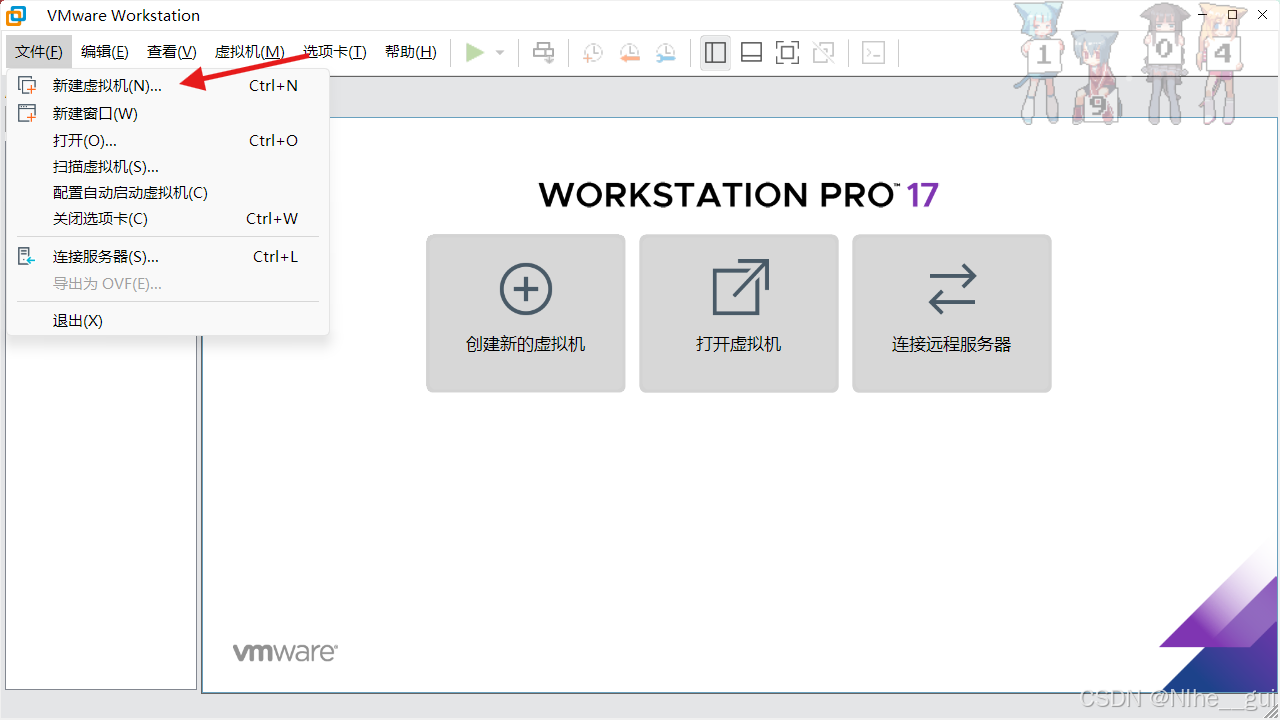Image resolution: width=1280 pixels, height=720 pixels.
Task: Click the green Power On play icon
Action: tap(475, 53)
